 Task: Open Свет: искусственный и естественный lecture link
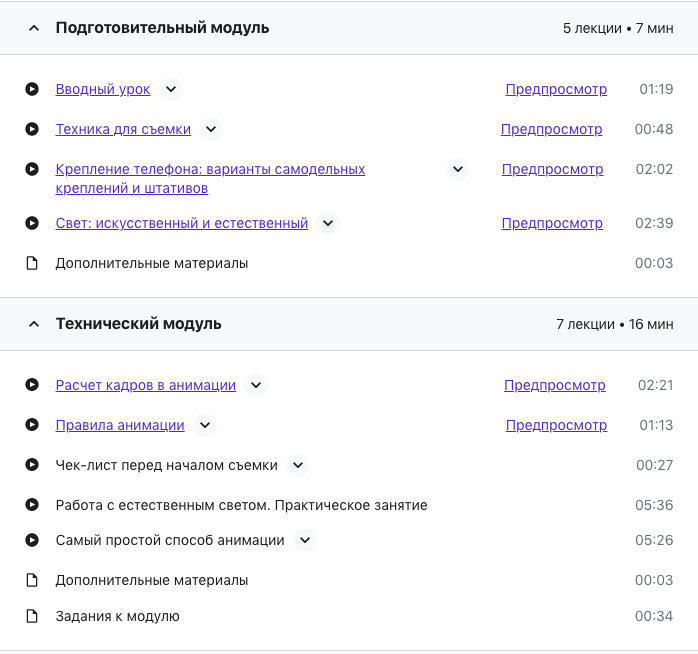coord(181,223)
